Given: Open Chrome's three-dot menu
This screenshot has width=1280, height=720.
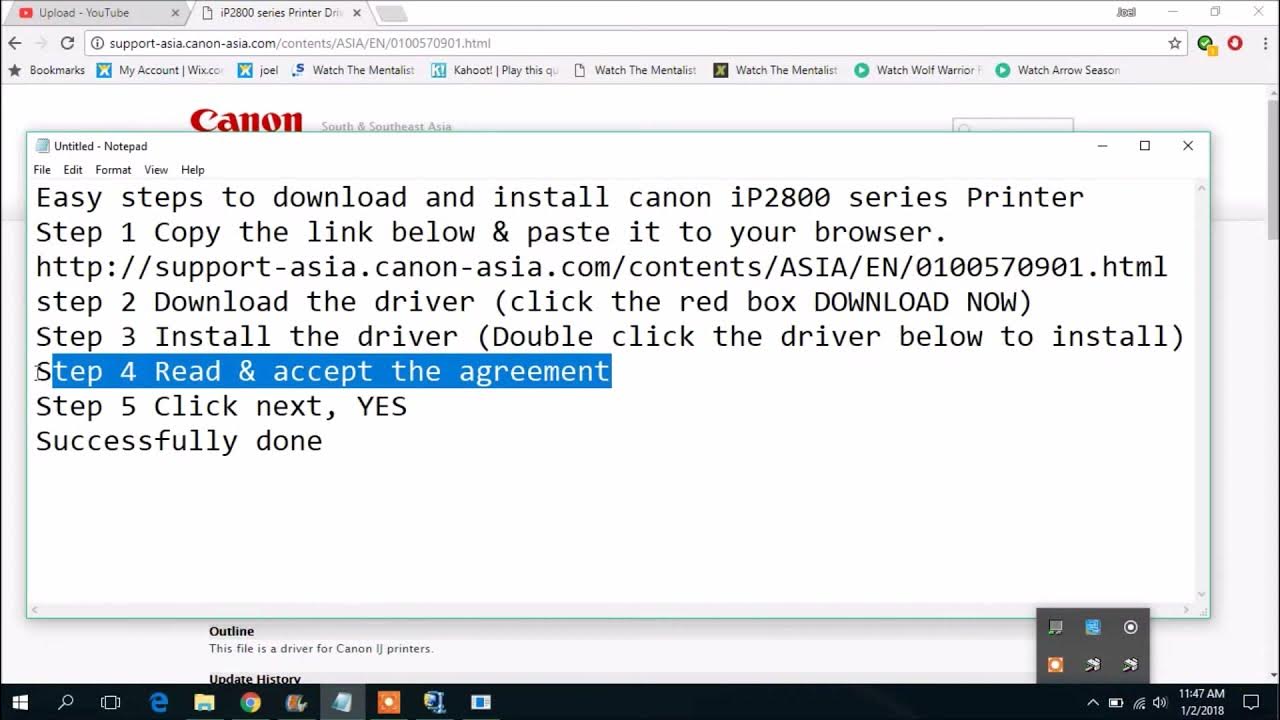Looking at the screenshot, I should [x=1264, y=43].
